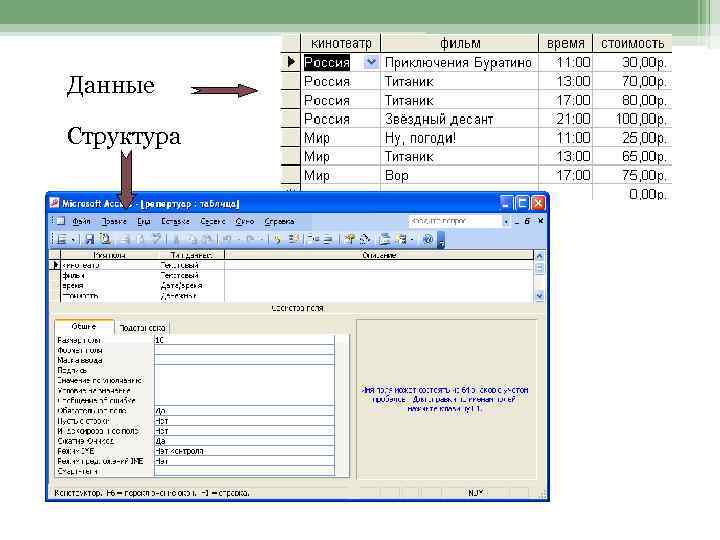This screenshot has width=720, height=540.
Task: Open the Окно menu
Action: tap(245, 221)
